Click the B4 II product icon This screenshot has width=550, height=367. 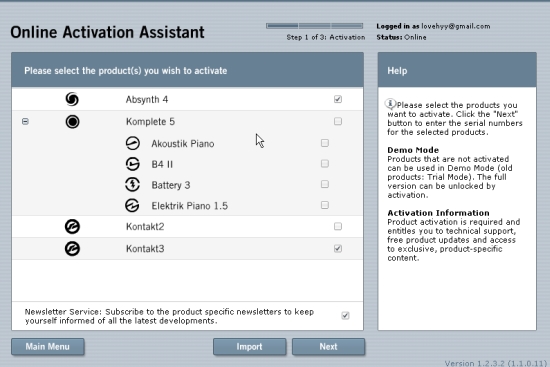pyautogui.click(x=133, y=164)
